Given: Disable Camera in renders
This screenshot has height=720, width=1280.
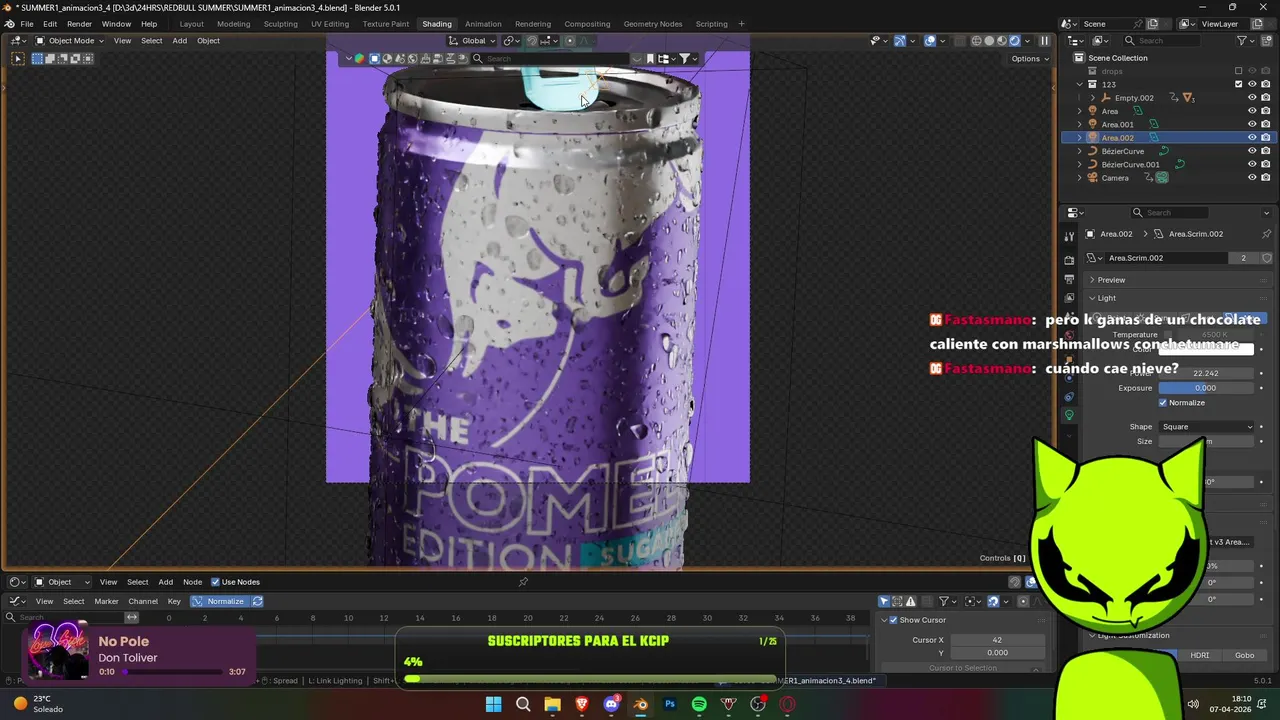Looking at the screenshot, I should [1266, 178].
